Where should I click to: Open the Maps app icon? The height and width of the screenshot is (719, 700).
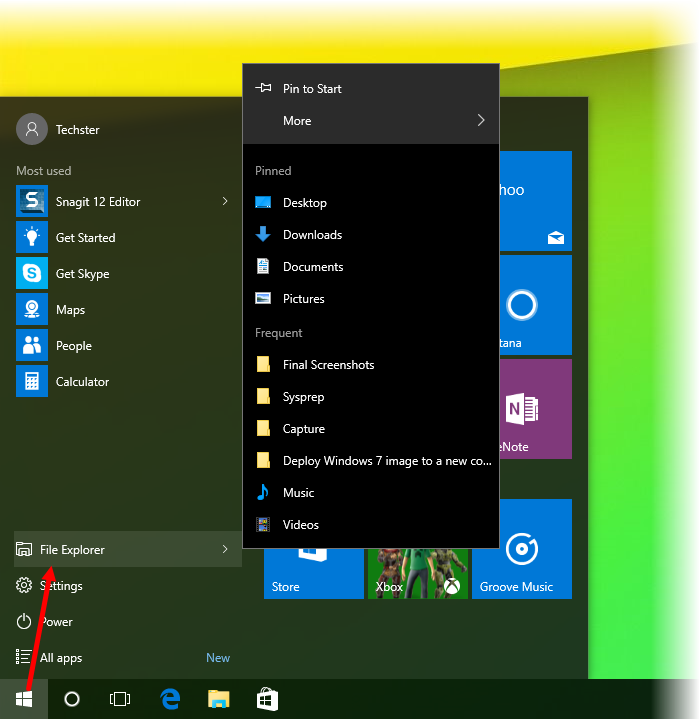tap(32, 309)
